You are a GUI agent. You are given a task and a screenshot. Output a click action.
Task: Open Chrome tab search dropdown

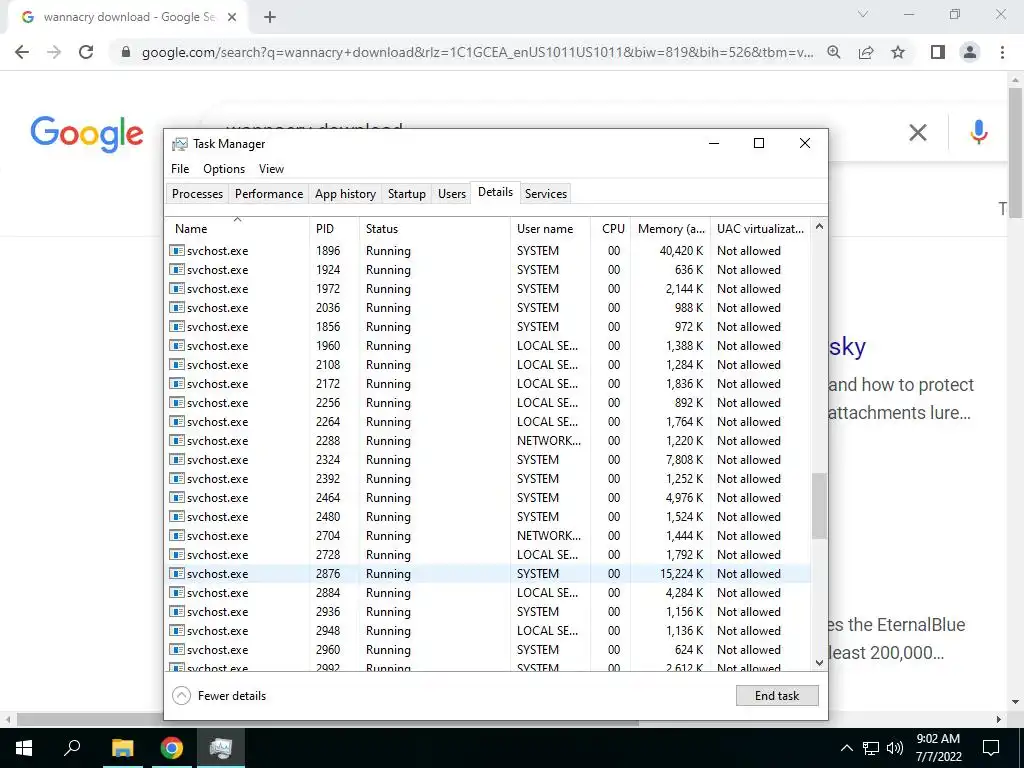pos(863,14)
